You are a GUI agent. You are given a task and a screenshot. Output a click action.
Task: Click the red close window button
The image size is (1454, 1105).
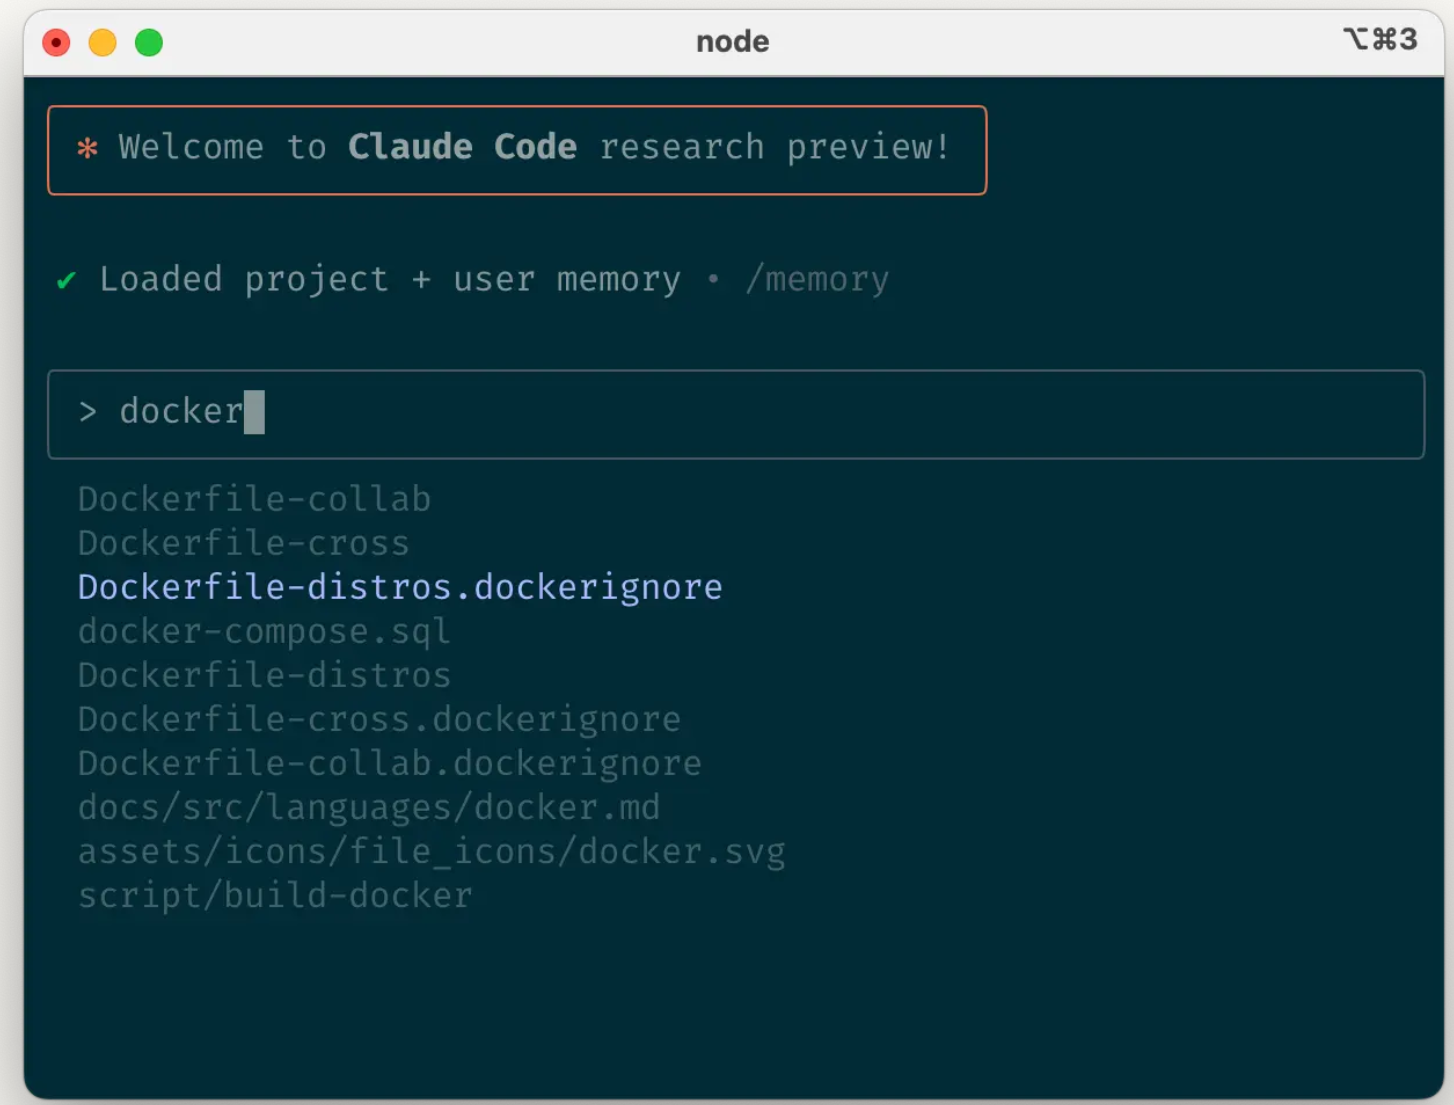pyautogui.click(x=56, y=43)
